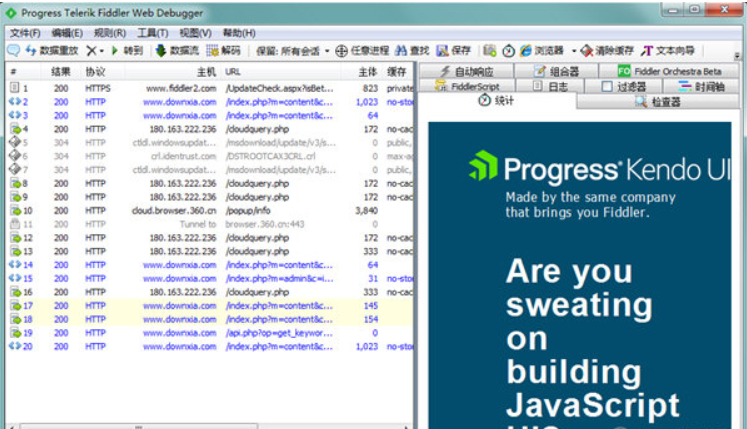The image size is (747, 429).
Task: Open the 规则(R) menu
Action: (110, 33)
